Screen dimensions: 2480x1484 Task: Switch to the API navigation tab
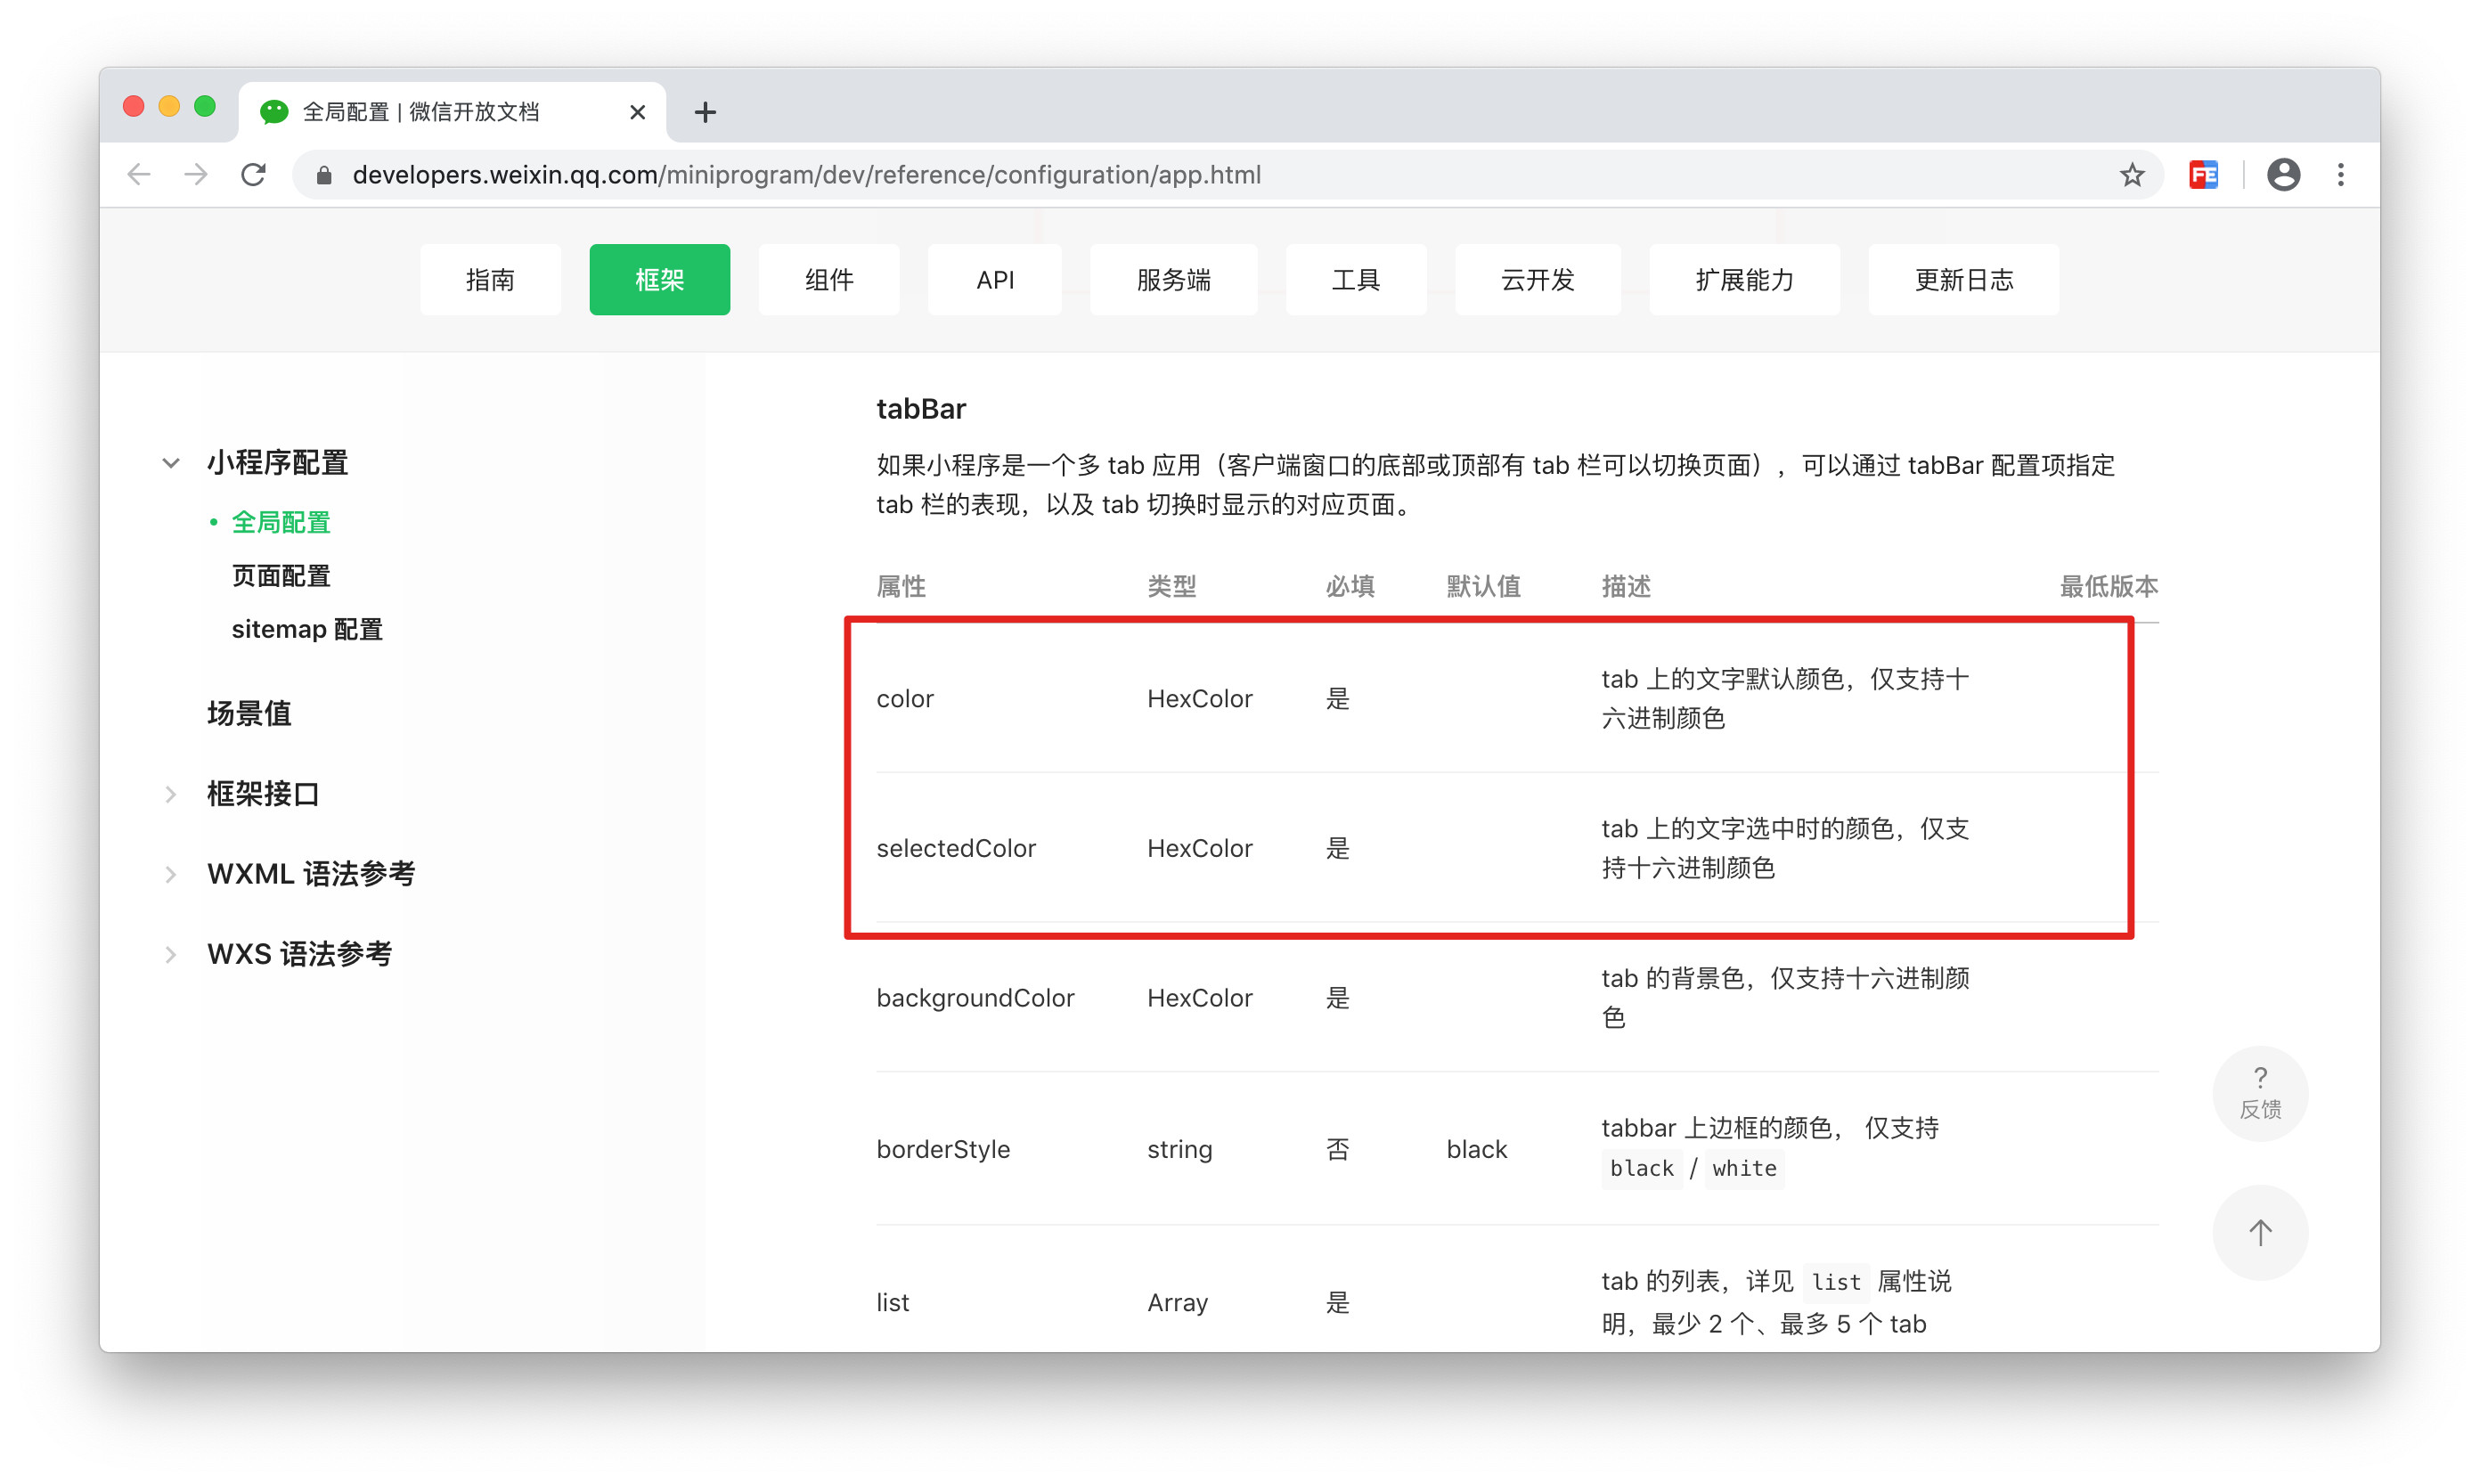click(x=994, y=280)
